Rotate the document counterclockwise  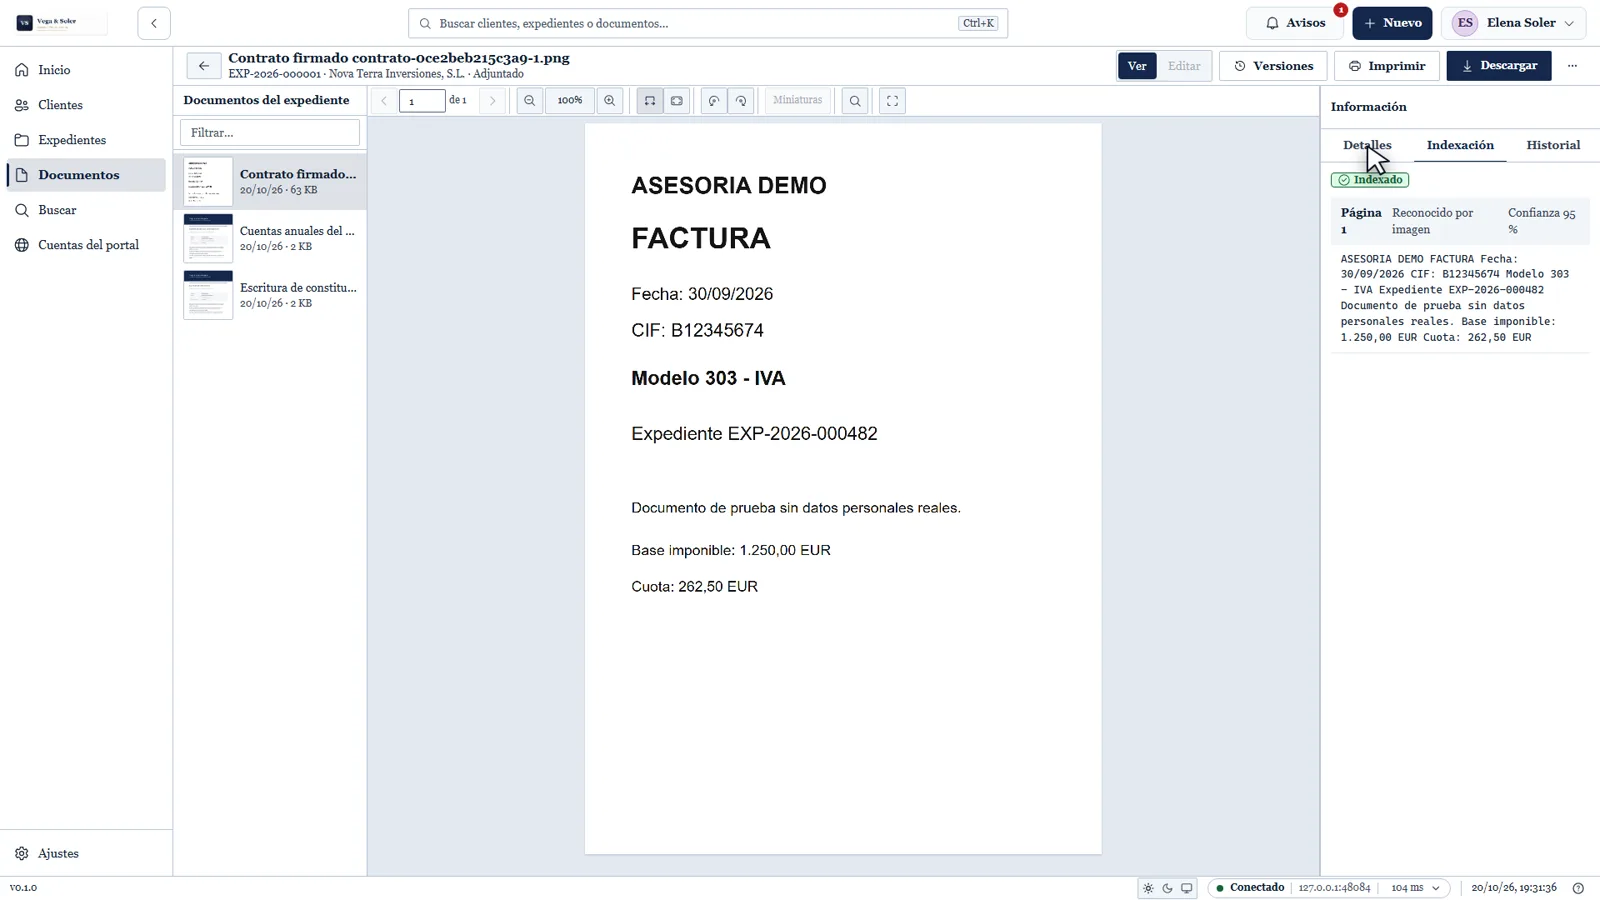point(714,101)
